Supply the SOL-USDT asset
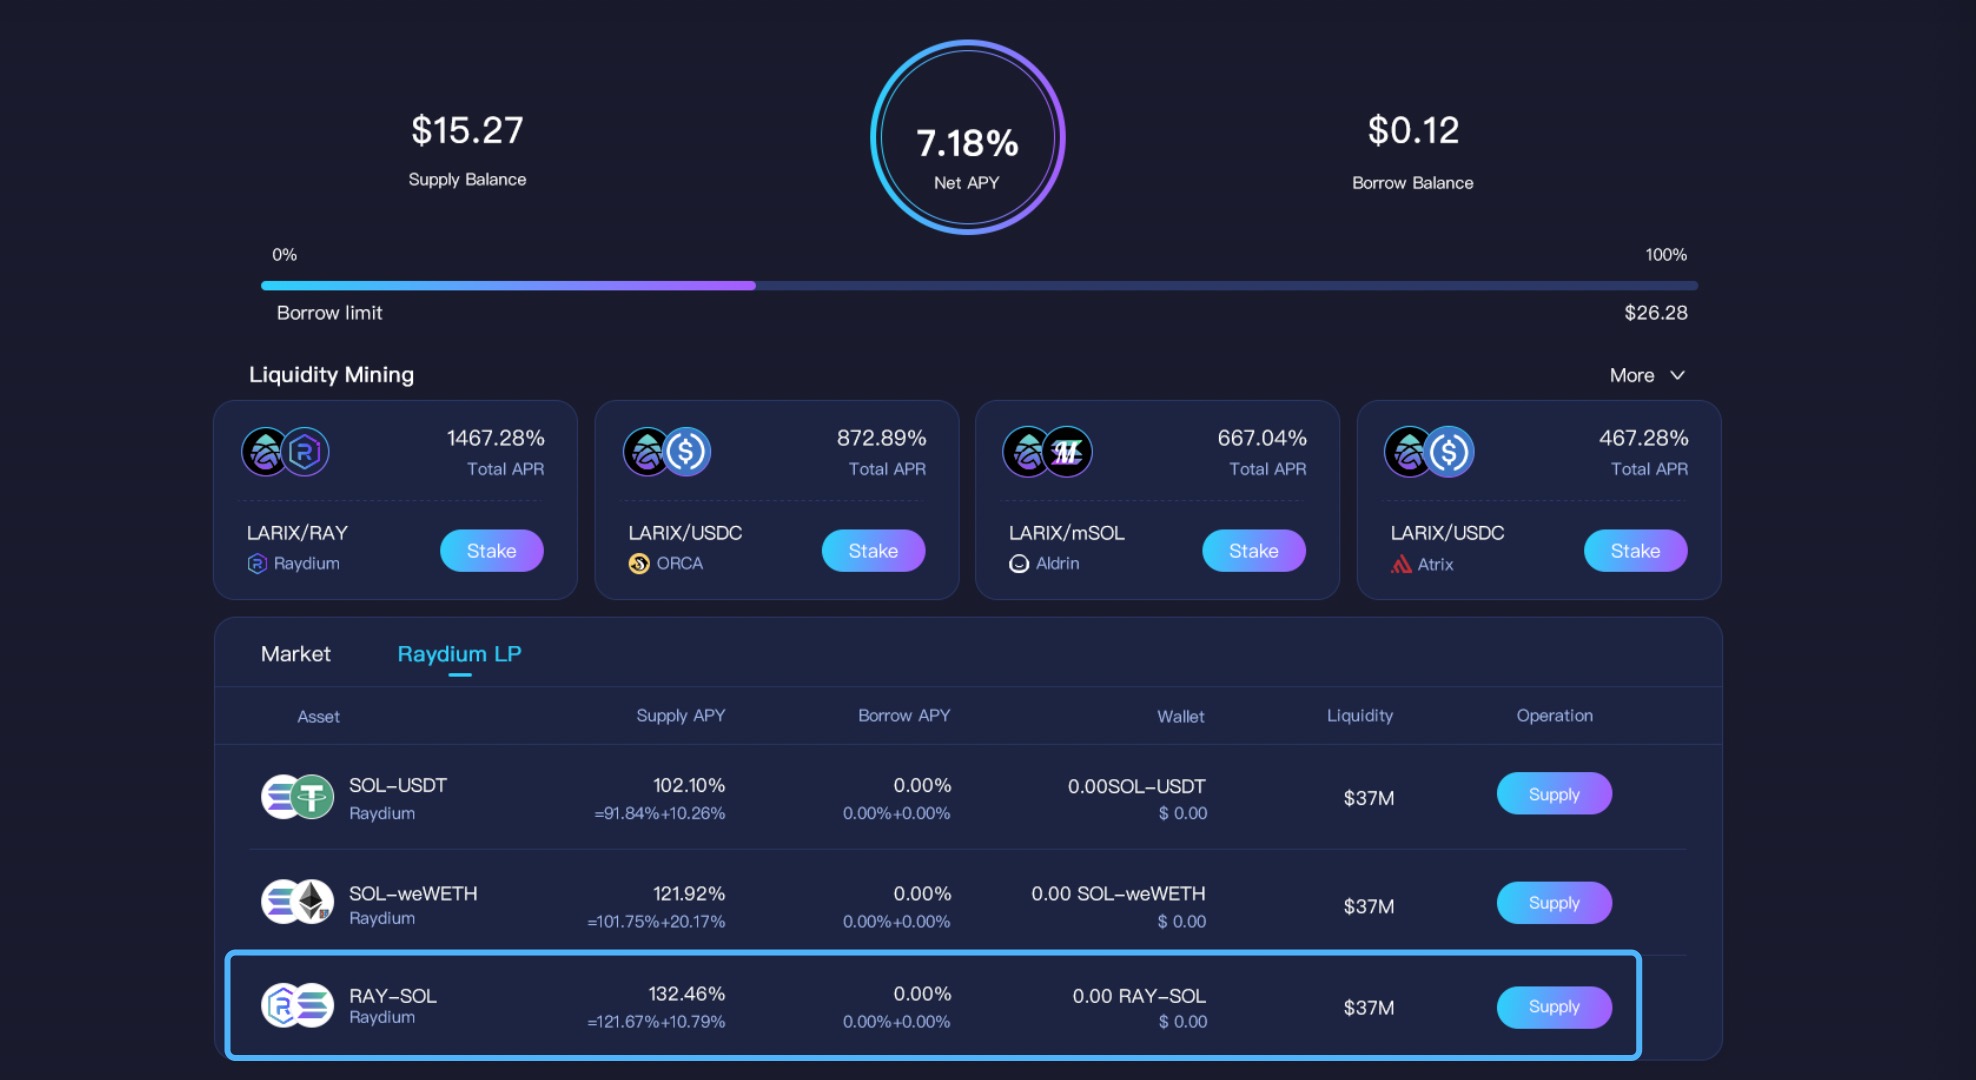Viewport: 1976px width, 1080px height. pos(1554,794)
